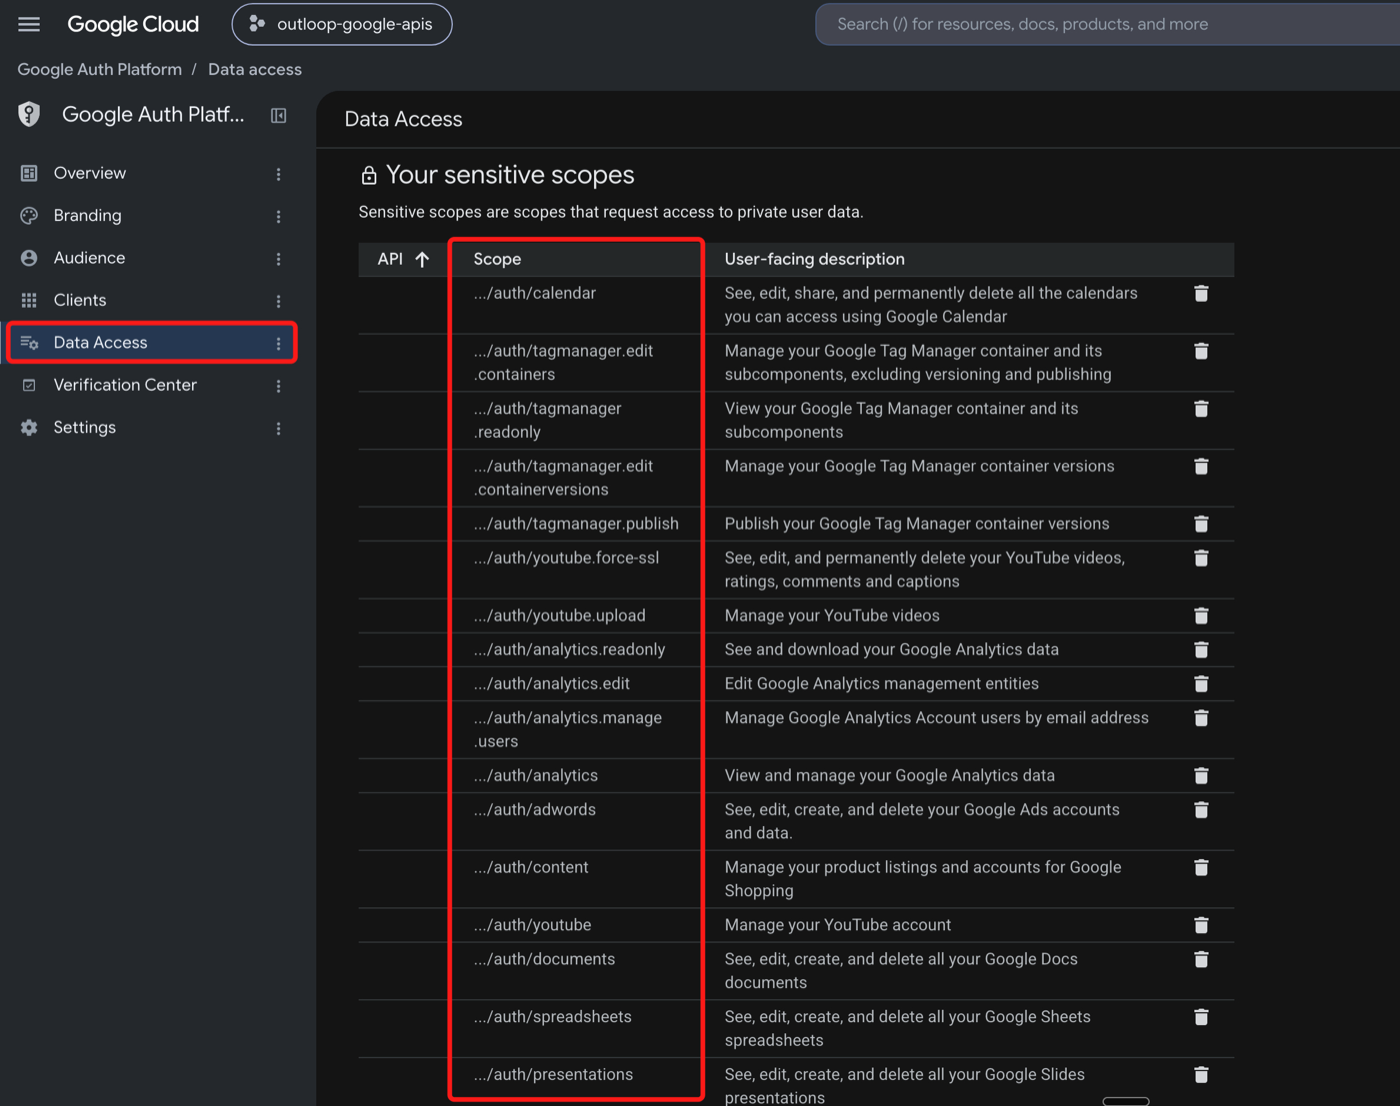The height and width of the screenshot is (1106, 1400).
Task: Sort the table by API column
Action: (404, 259)
